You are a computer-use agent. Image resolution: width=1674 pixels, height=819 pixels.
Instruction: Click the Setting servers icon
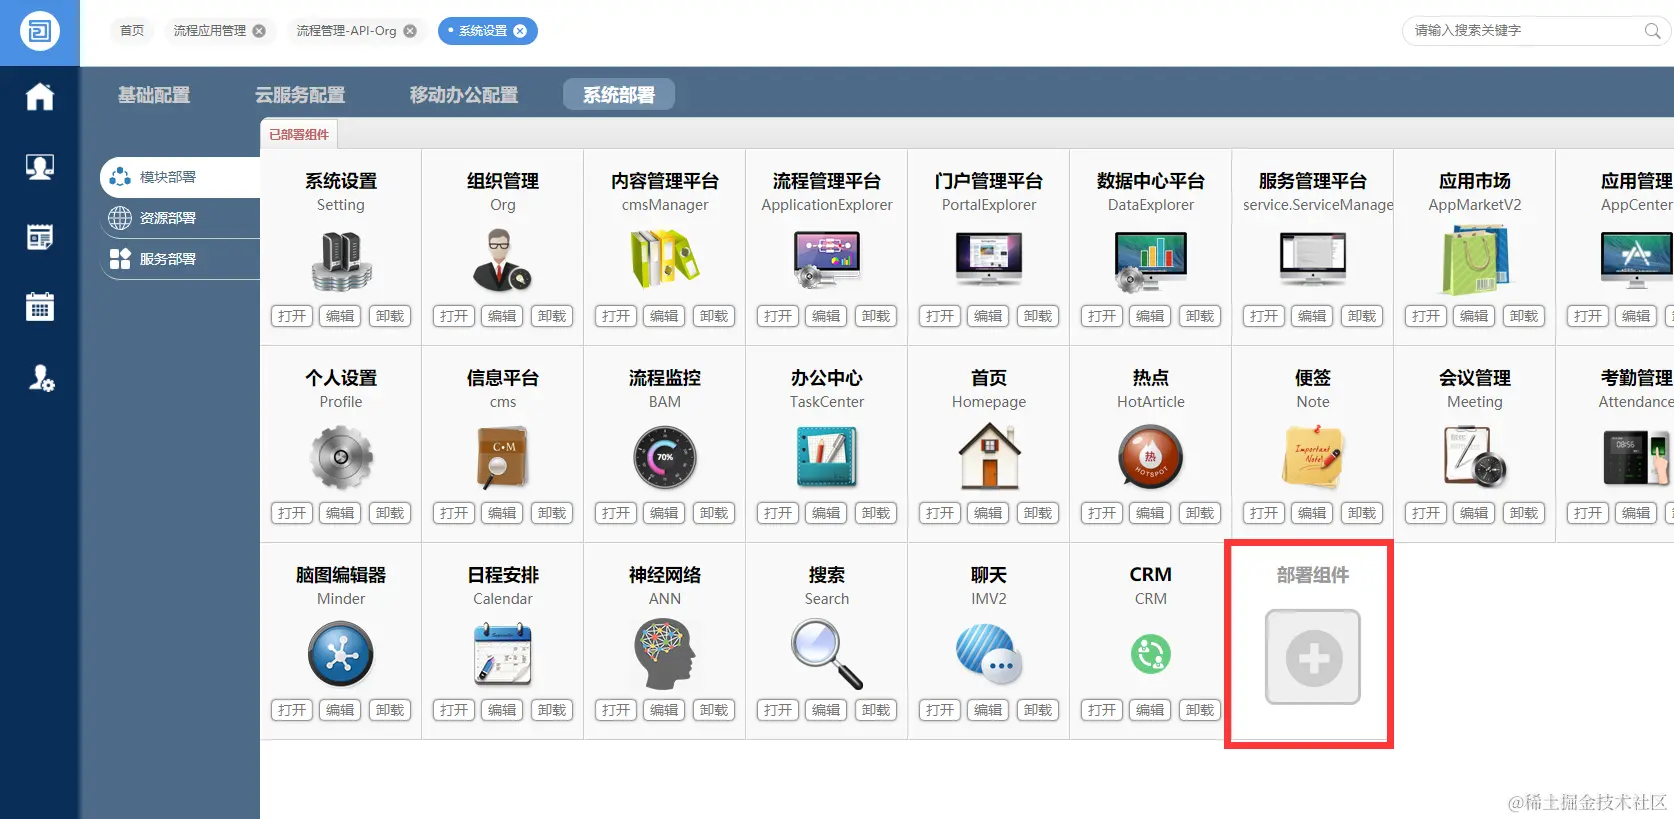coord(341,261)
